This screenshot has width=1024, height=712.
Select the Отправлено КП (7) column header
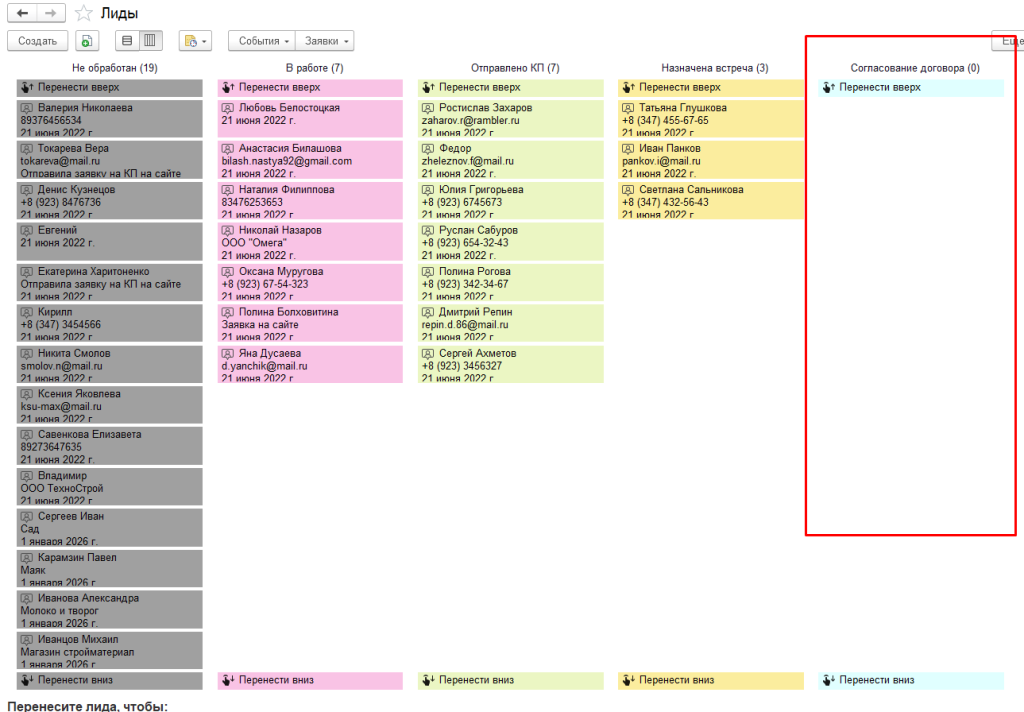[x=515, y=68]
